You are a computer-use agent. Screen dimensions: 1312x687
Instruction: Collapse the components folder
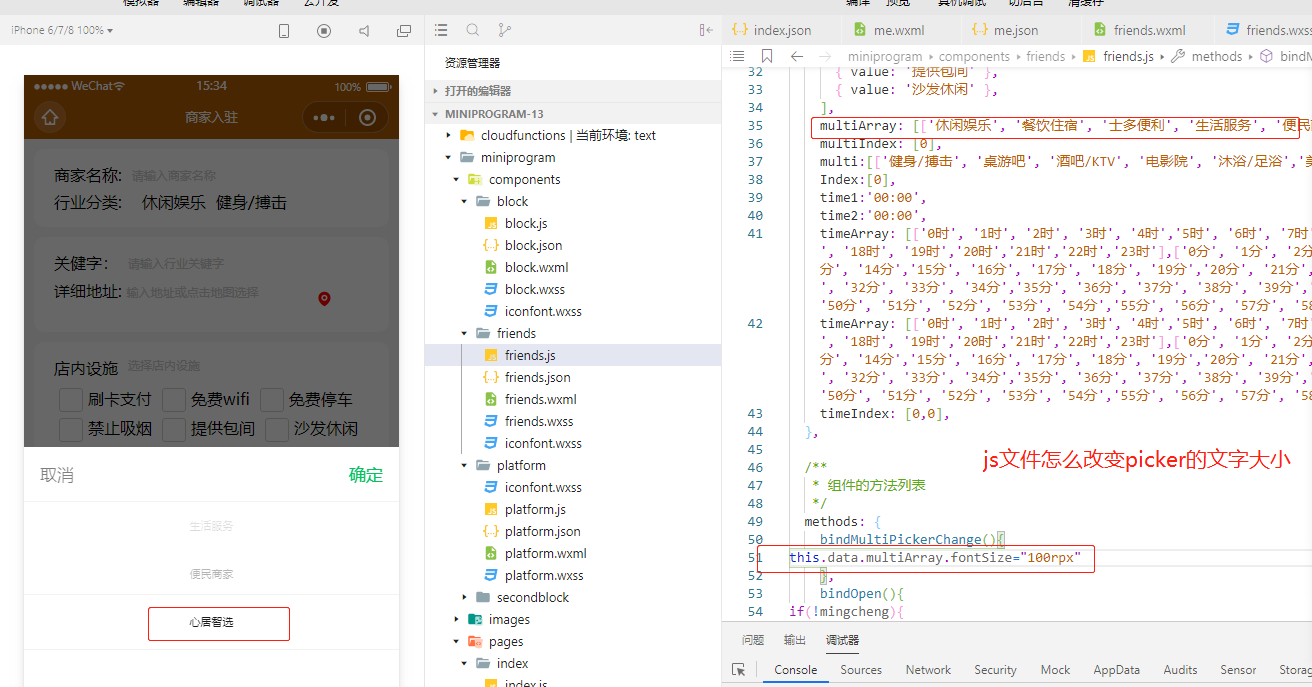[x=457, y=179]
